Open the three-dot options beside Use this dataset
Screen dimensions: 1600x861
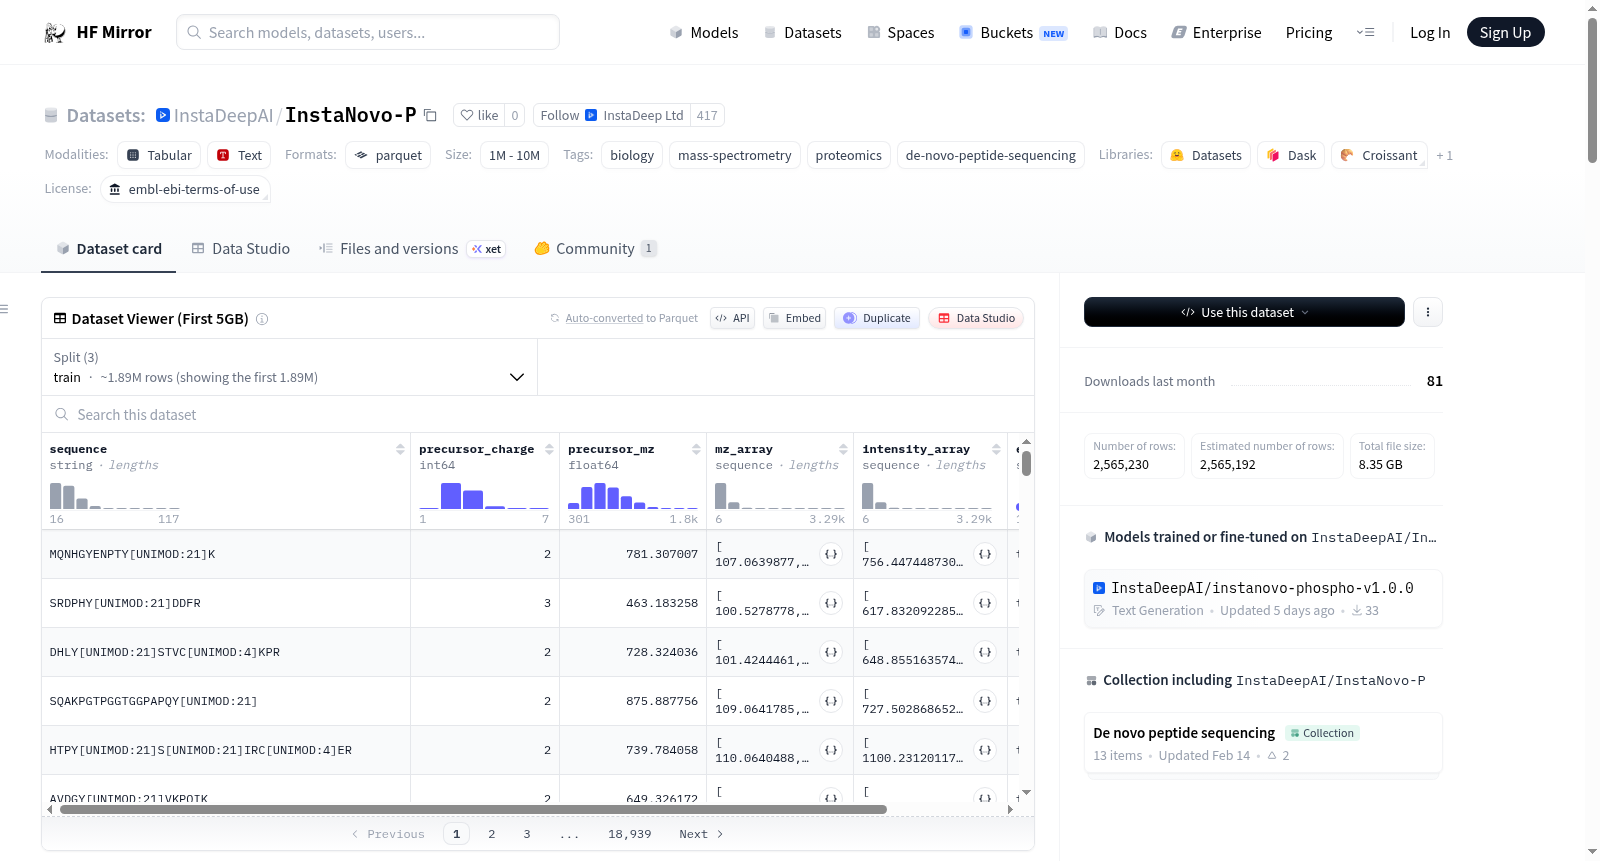(x=1427, y=312)
